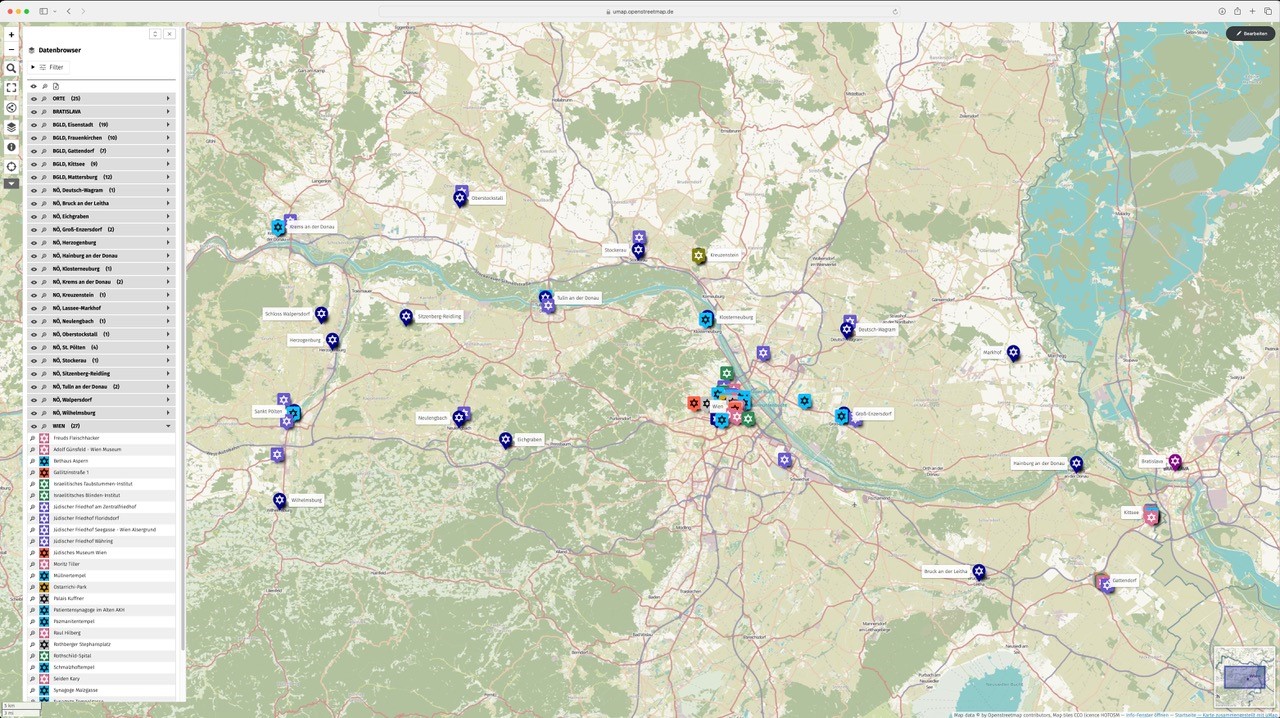Switch to fullscreen with the frame icon

coord(11,87)
